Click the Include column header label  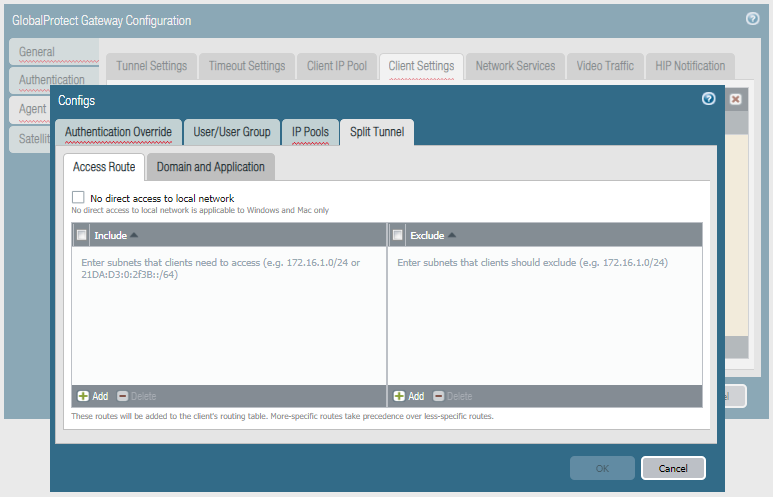(x=110, y=235)
